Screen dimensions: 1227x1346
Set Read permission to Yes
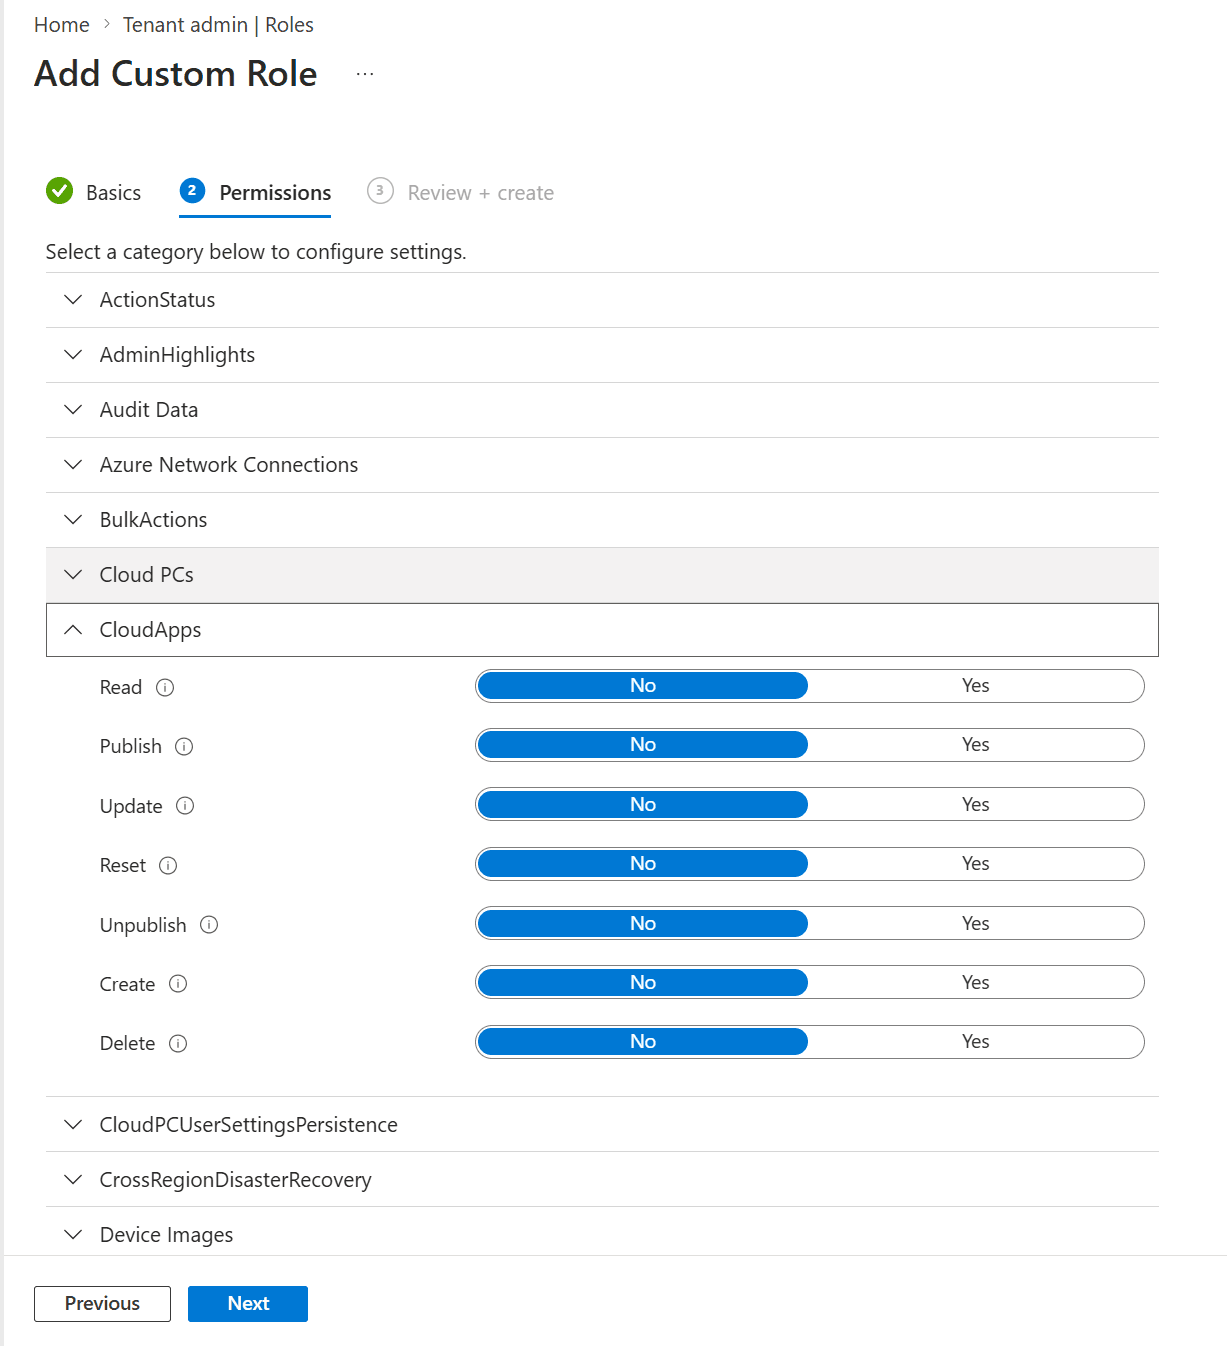click(x=975, y=686)
